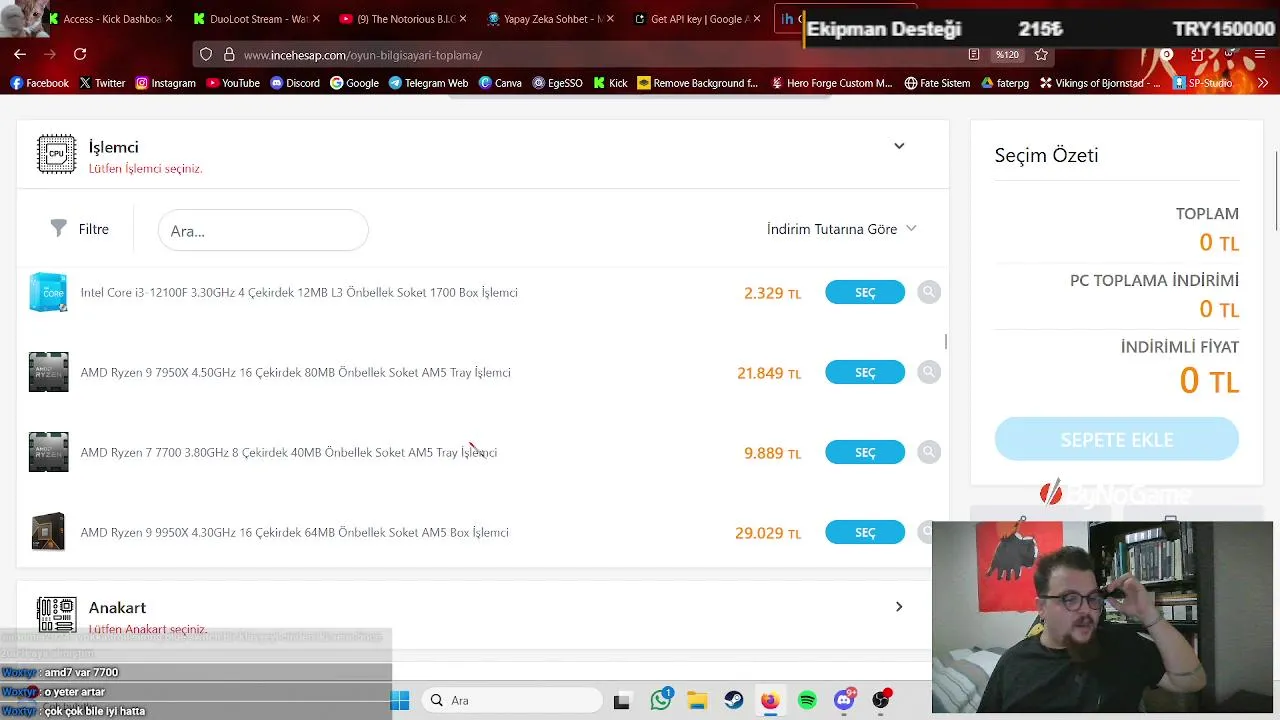
Task: Open Steam from taskbar
Action: tap(734, 700)
